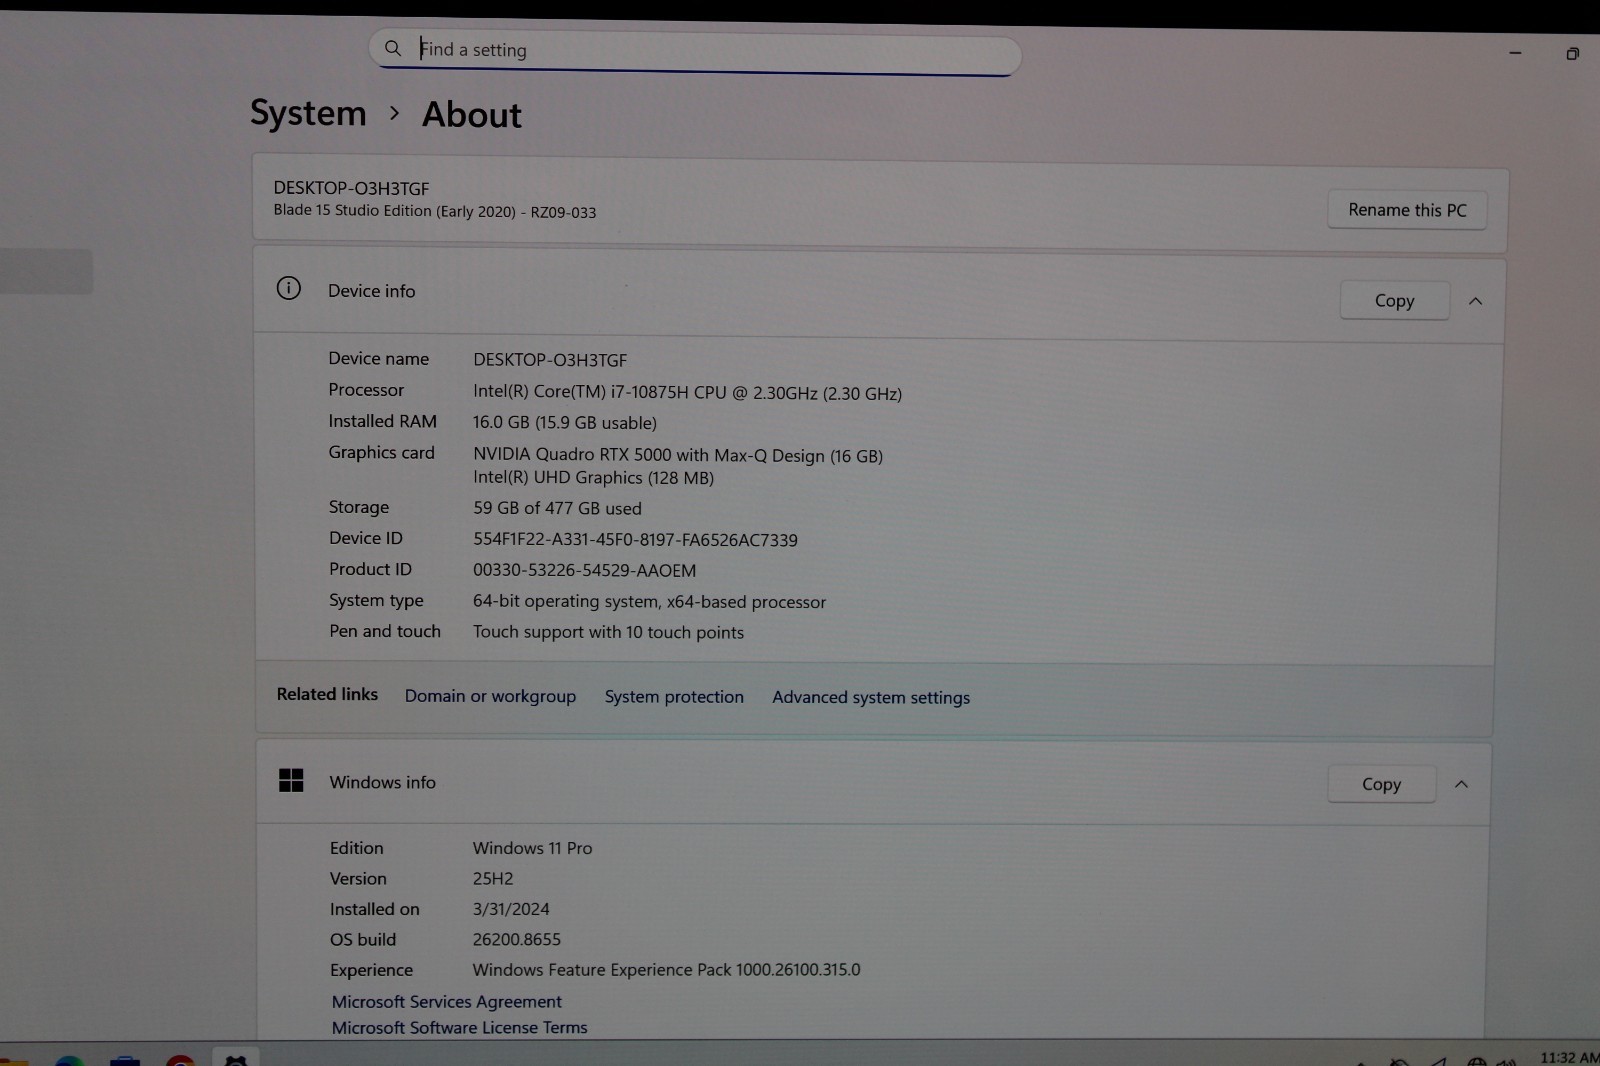
Task: Open Microsoft Services Agreement link
Action: pyautogui.click(x=446, y=1001)
